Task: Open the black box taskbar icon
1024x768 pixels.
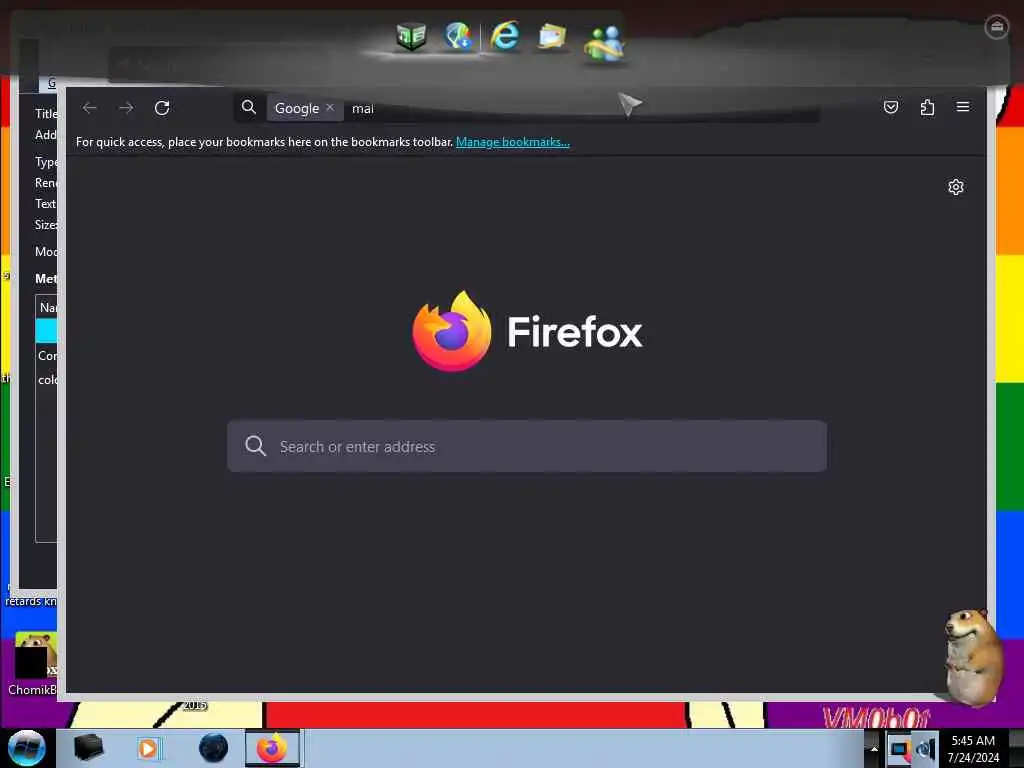Action: tap(89, 748)
